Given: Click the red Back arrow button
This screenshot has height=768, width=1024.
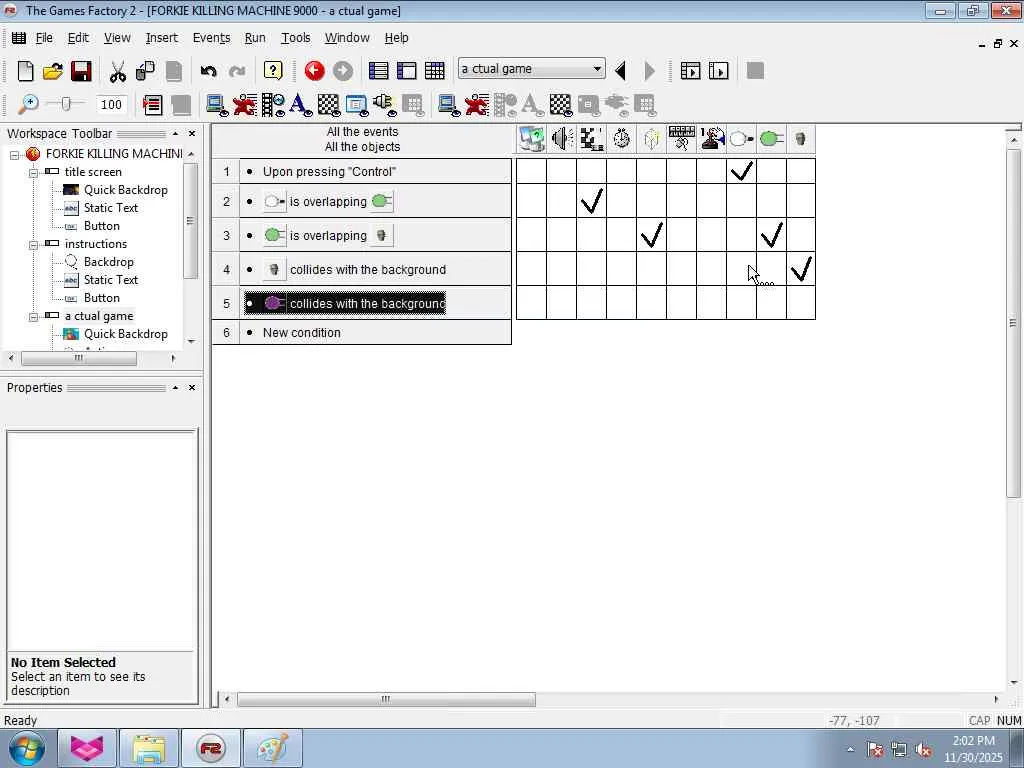Looking at the screenshot, I should point(314,71).
